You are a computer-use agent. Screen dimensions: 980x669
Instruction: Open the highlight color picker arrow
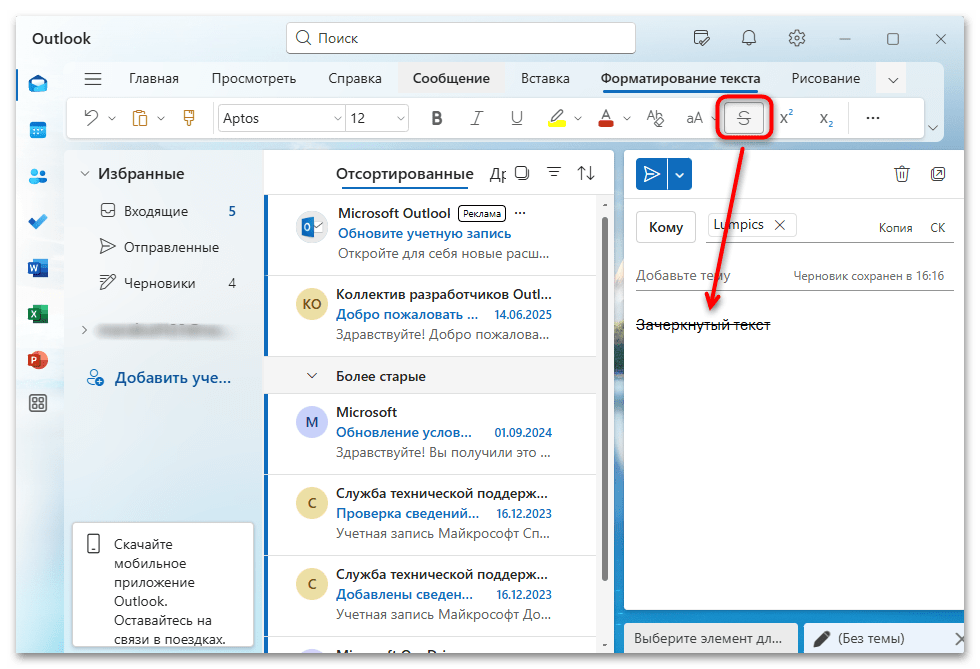click(578, 118)
